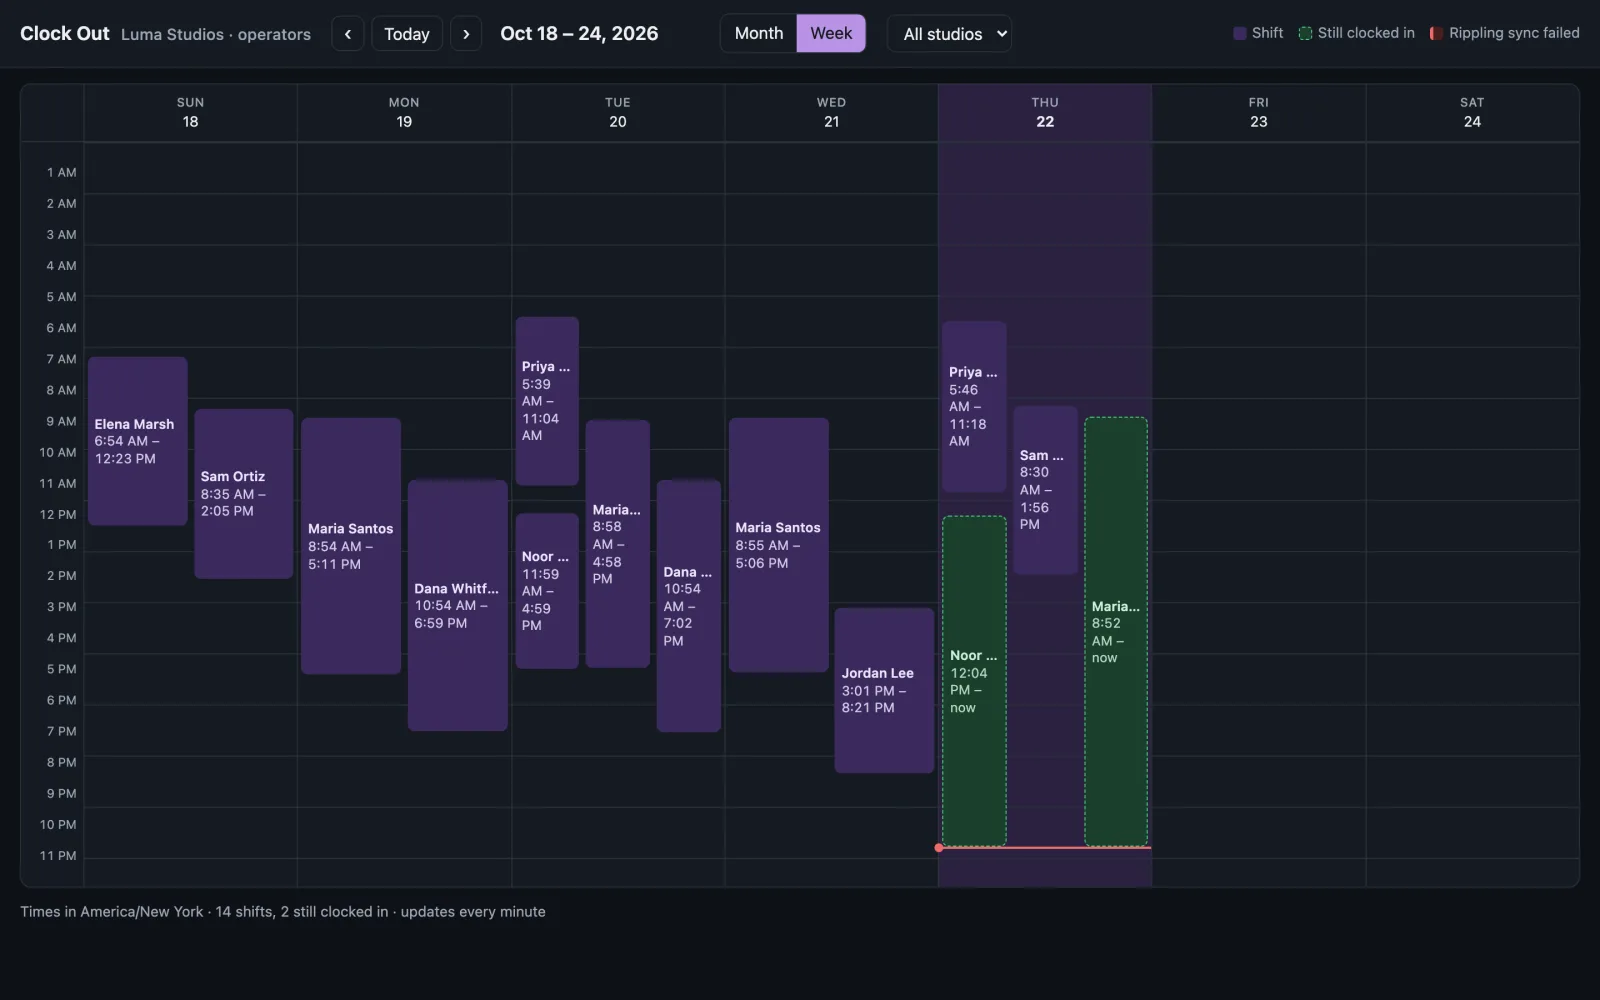Click the Shift legend swatch
The image size is (1600, 1000).
1240,33
